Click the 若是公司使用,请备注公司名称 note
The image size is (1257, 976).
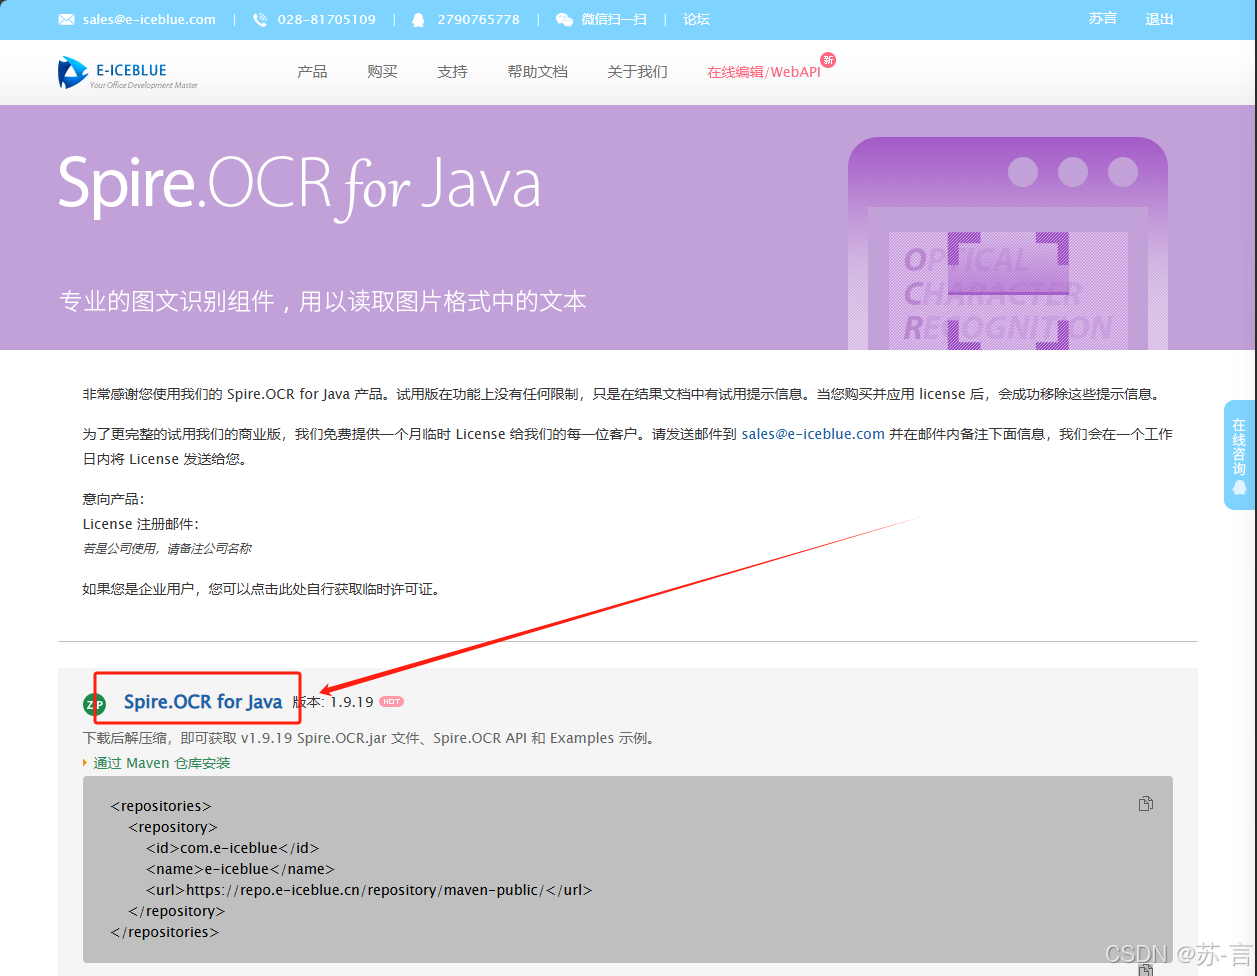pyautogui.click(x=167, y=549)
